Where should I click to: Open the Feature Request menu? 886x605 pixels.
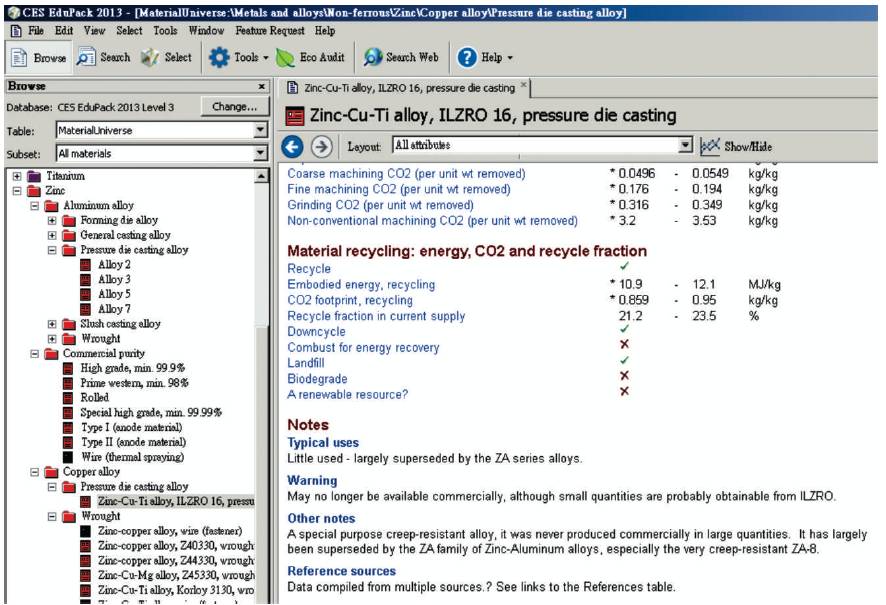pyautogui.click(x=270, y=31)
